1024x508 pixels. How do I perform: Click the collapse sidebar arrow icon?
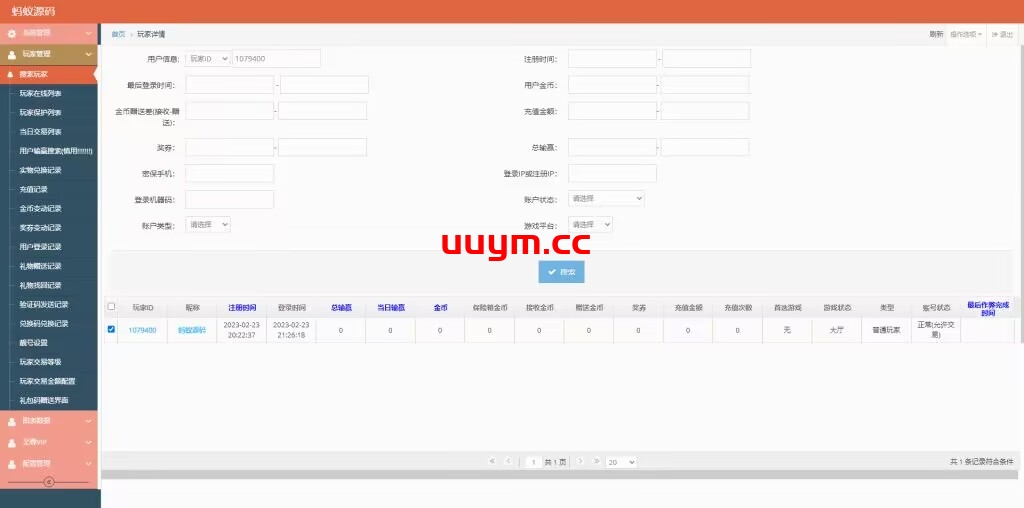click(48, 482)
